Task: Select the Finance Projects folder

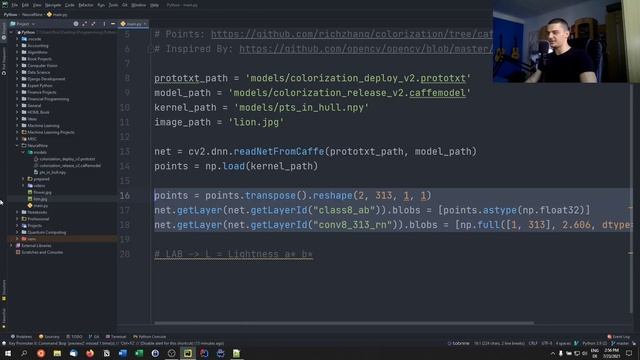Action: pyautogui.click(x=42, y=92)
